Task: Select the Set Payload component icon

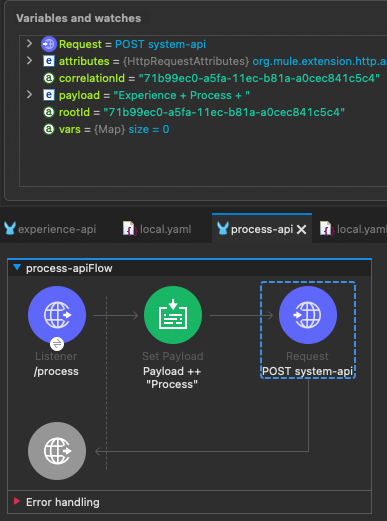Action: click(x=173, y=315)
